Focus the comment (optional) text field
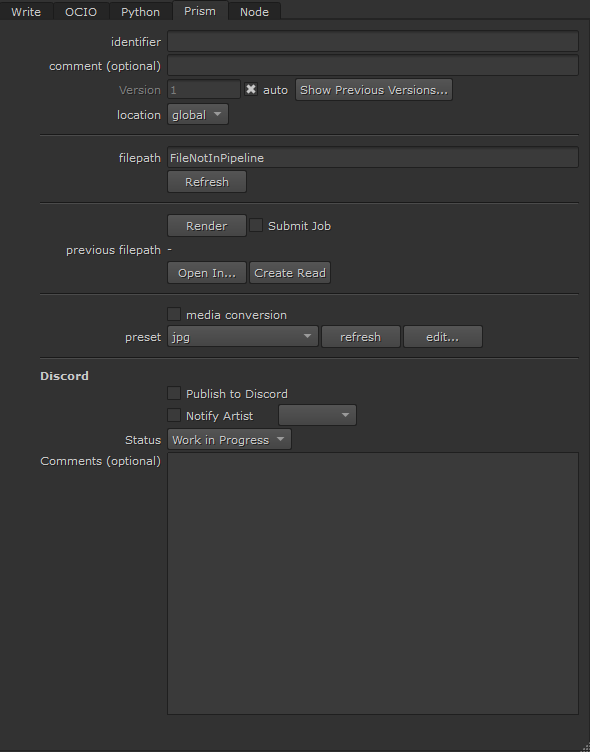The image size is (590, 752). click(373, 66)
